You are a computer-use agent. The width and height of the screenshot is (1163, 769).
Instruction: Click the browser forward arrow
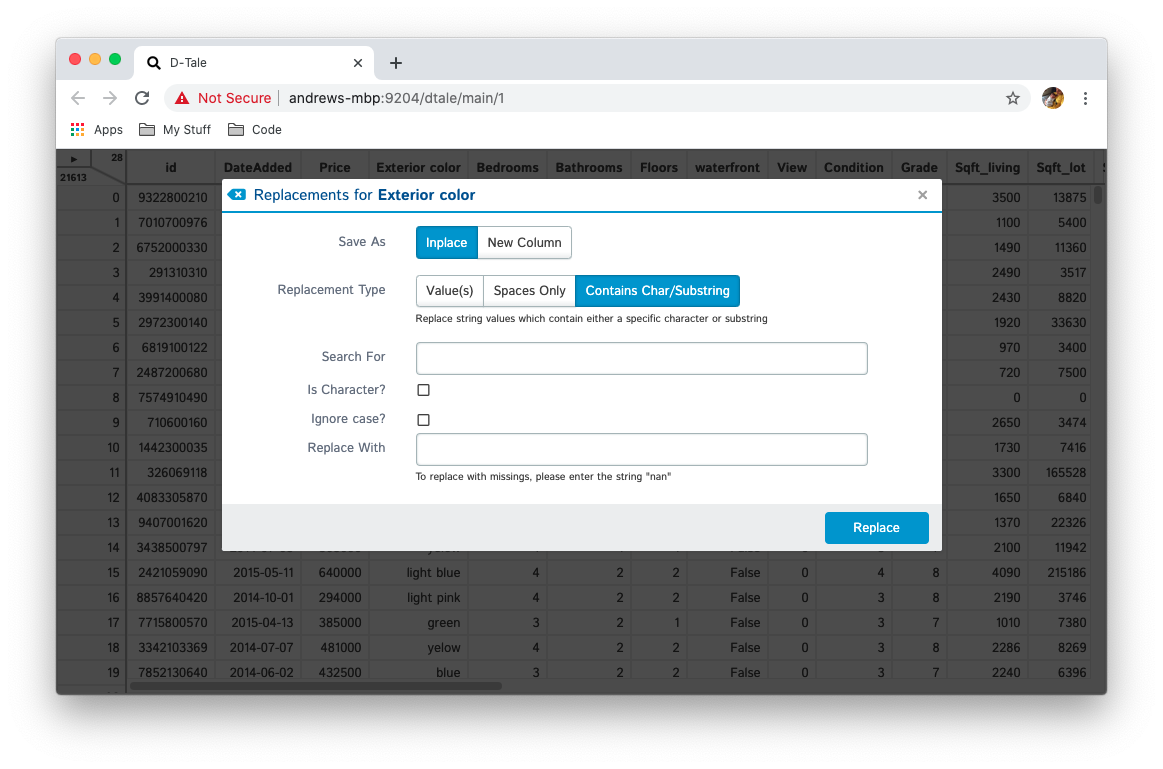pyautogui.click(x=110, y=98)
